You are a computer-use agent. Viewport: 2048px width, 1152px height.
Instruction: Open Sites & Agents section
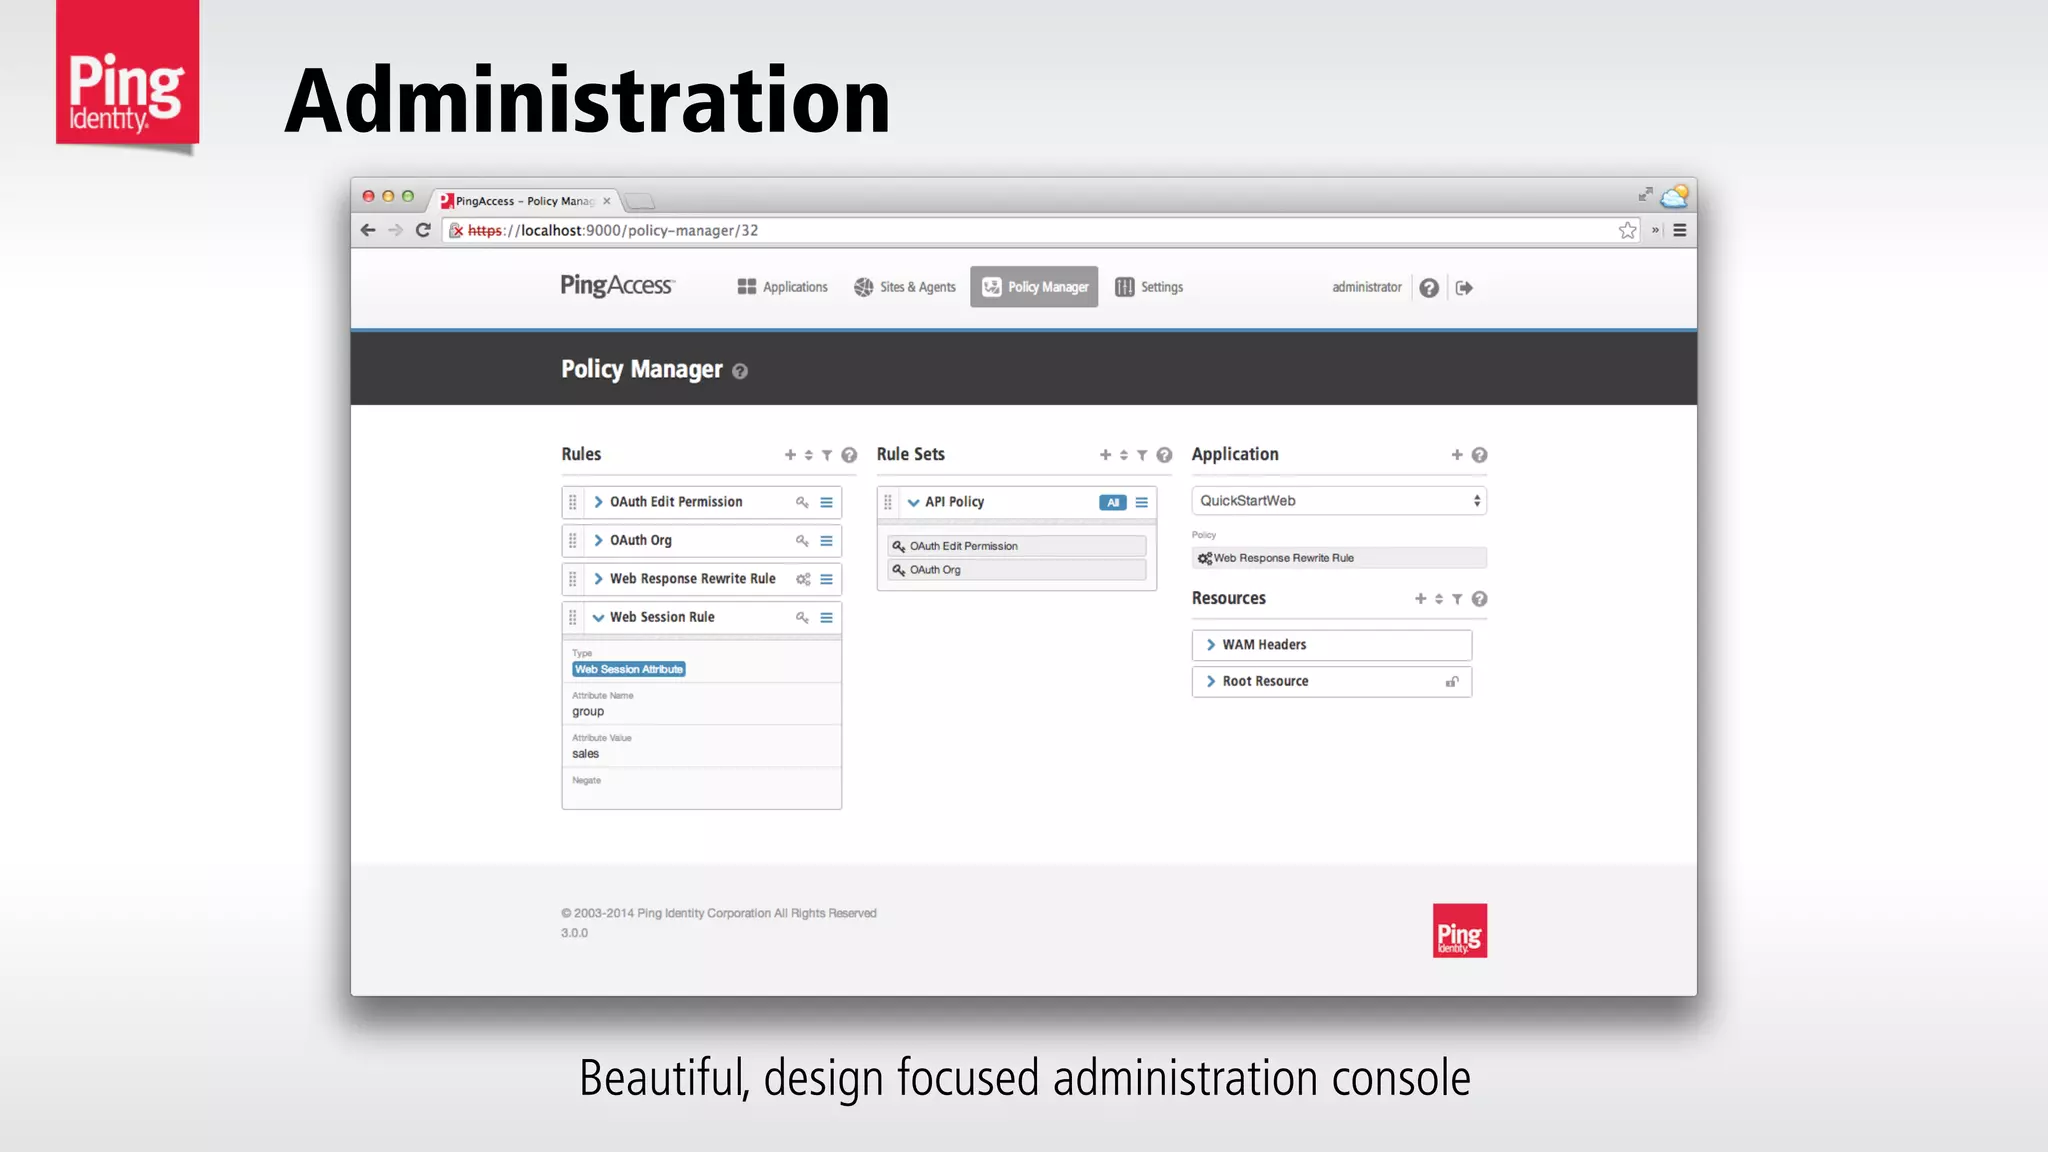[905, 287]
